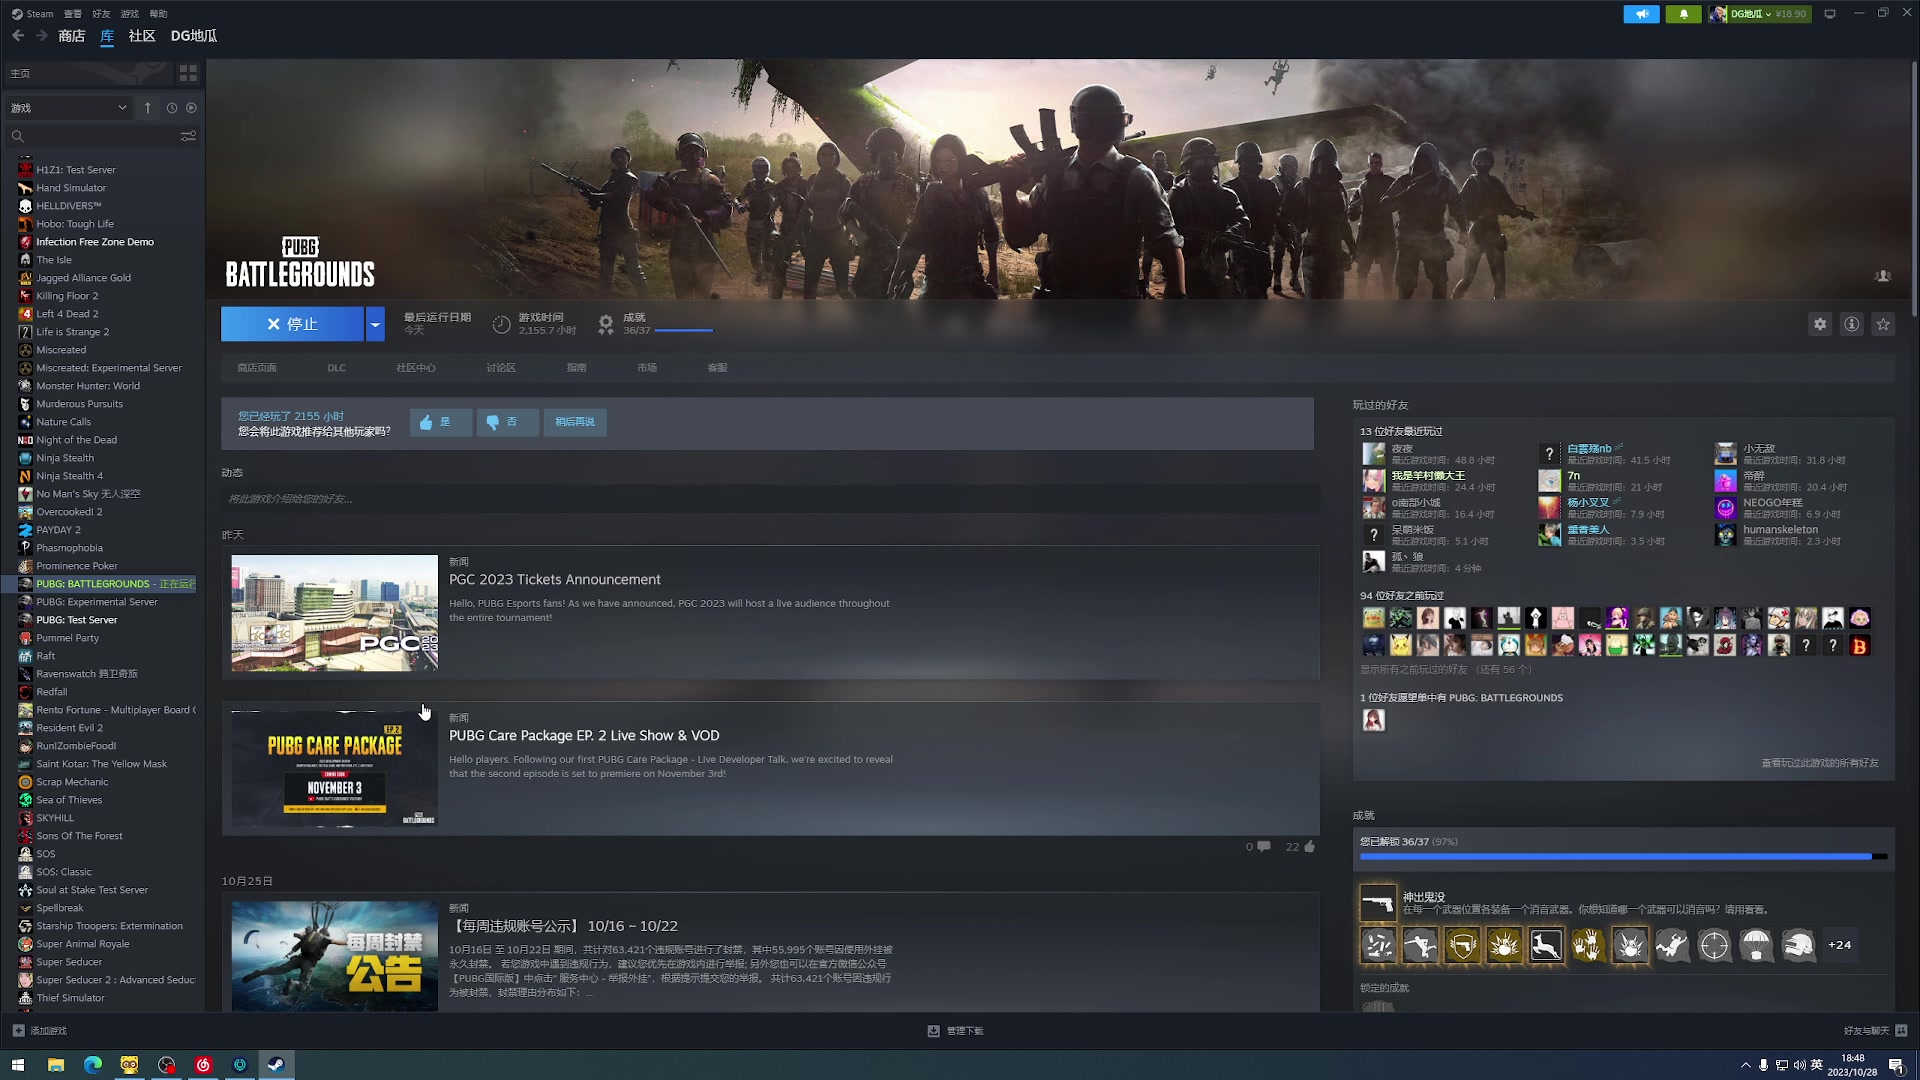
Task: Click the header achievements progress bar
Action: (684, 330)
